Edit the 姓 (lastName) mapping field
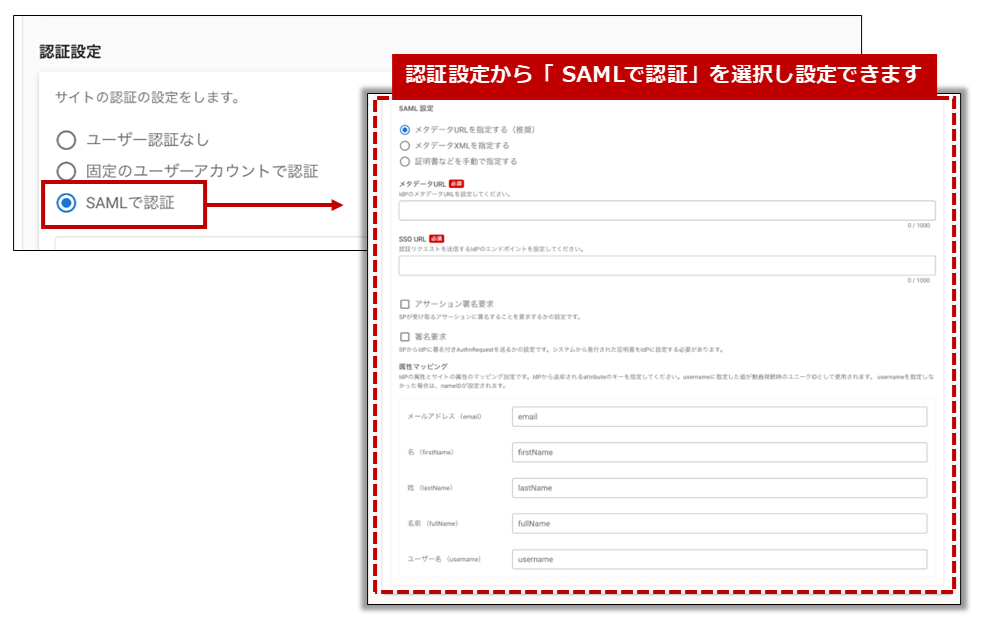The image size is (983, 620). coord(719,488)
